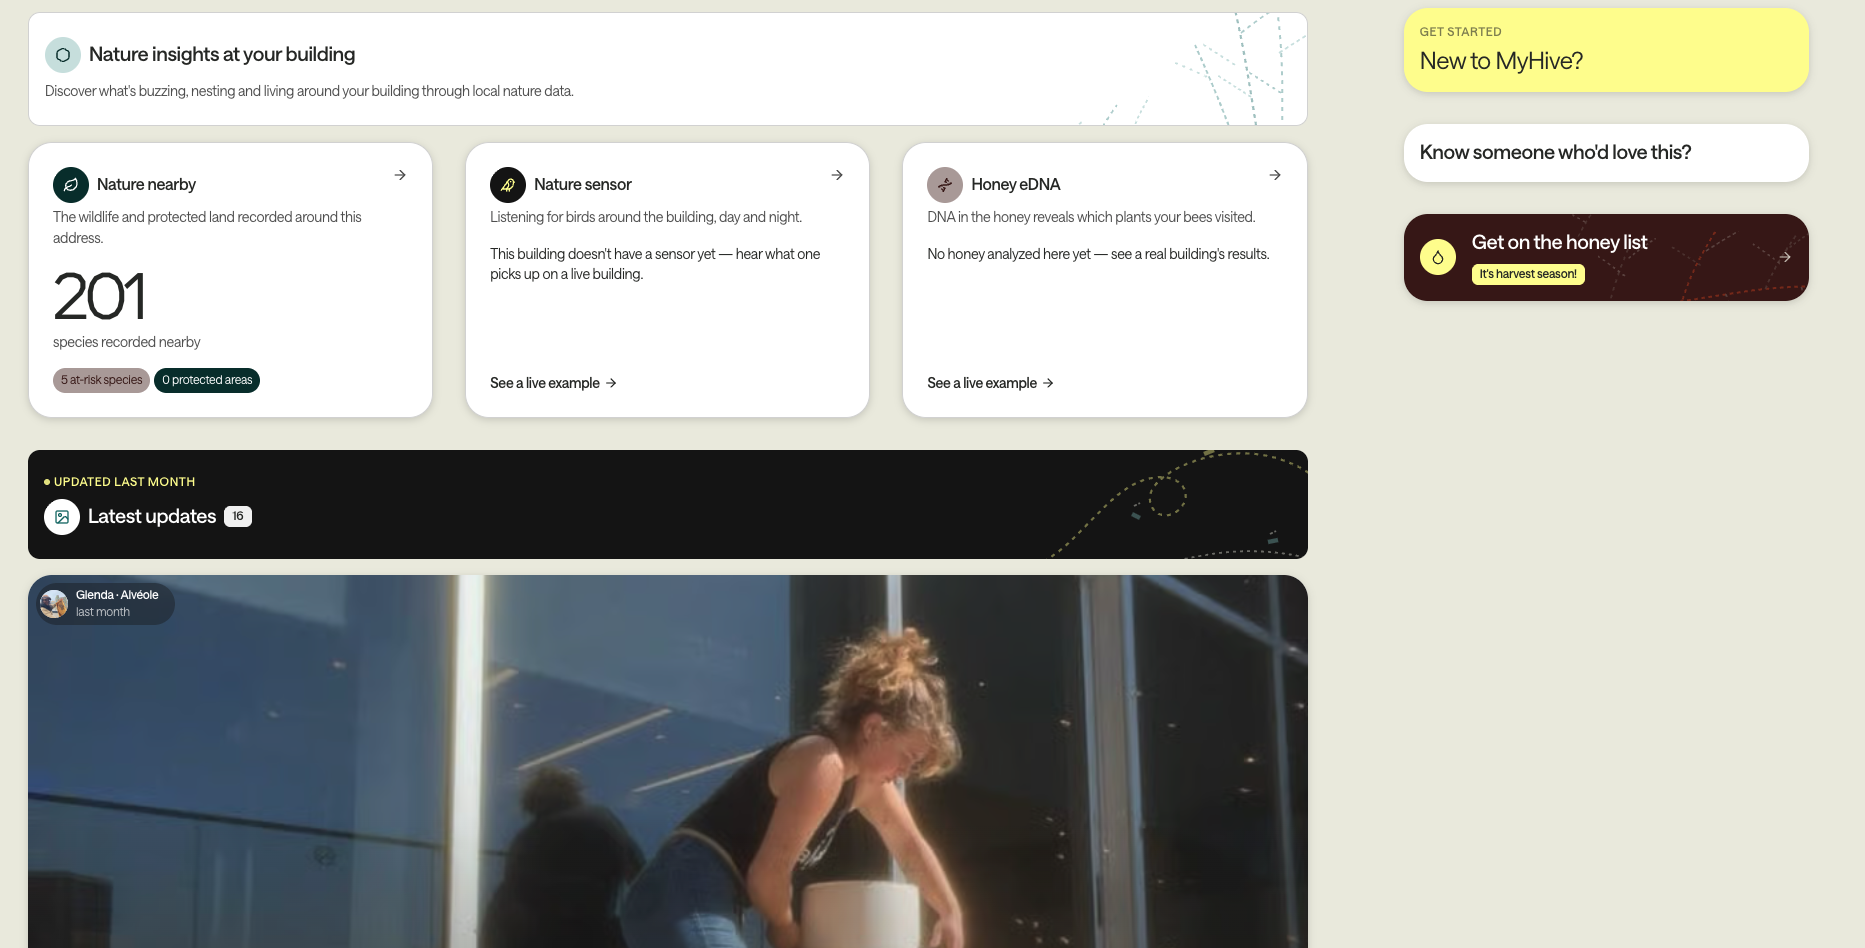Click the It's harvest season! badge
The image size is (1865, 948).
[1528, 274]
